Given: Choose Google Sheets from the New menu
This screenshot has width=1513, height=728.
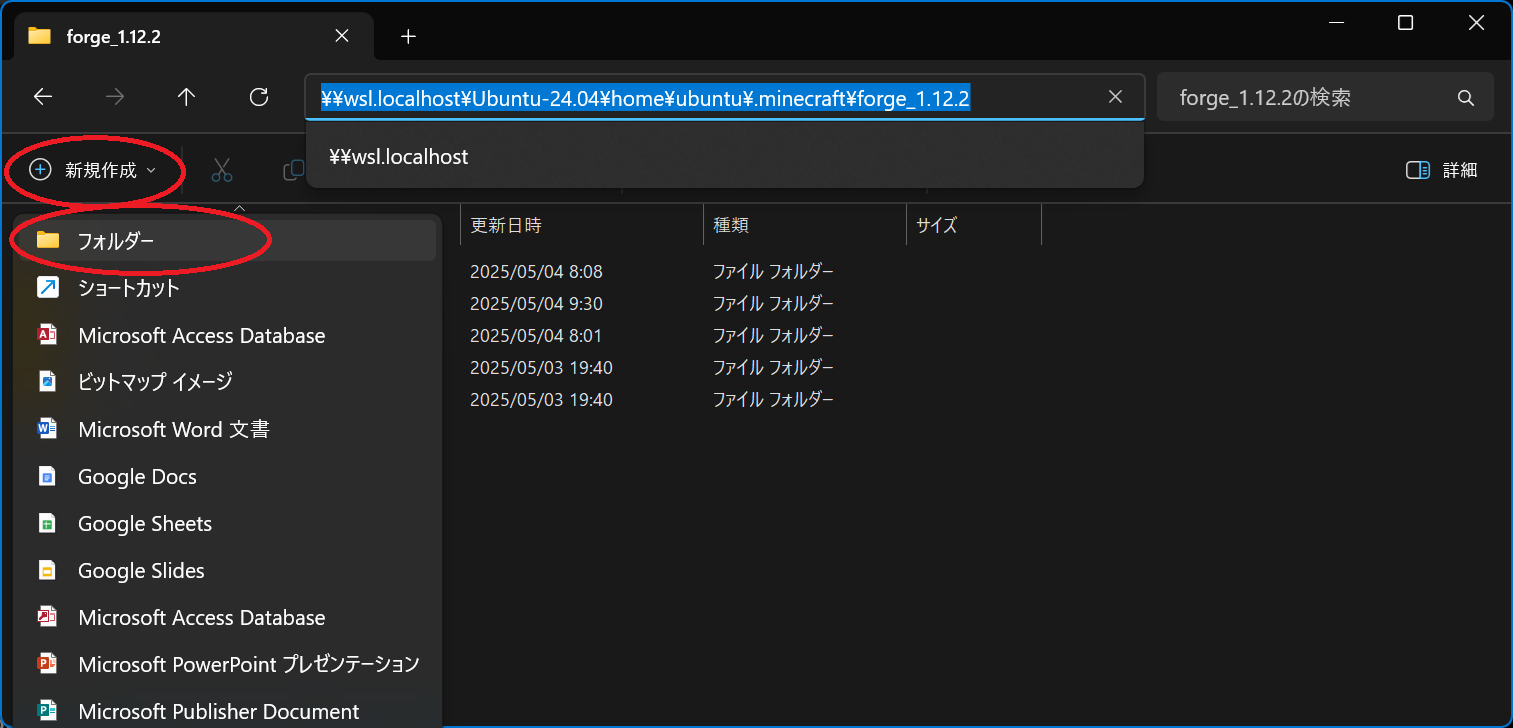Looking at the screenshot, I should pyautogui.click(x=227, y=523).
